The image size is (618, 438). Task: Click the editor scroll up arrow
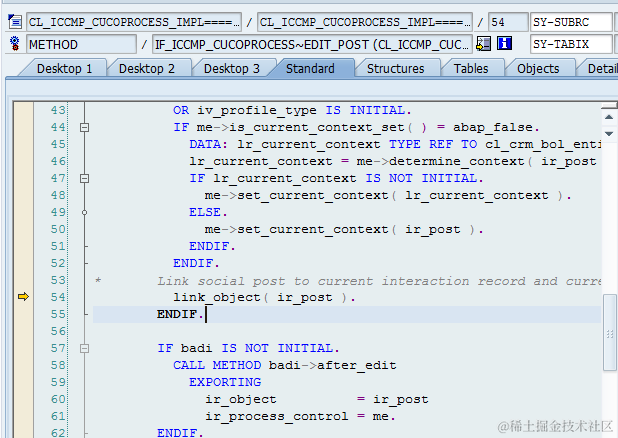[x=609, y=117]
